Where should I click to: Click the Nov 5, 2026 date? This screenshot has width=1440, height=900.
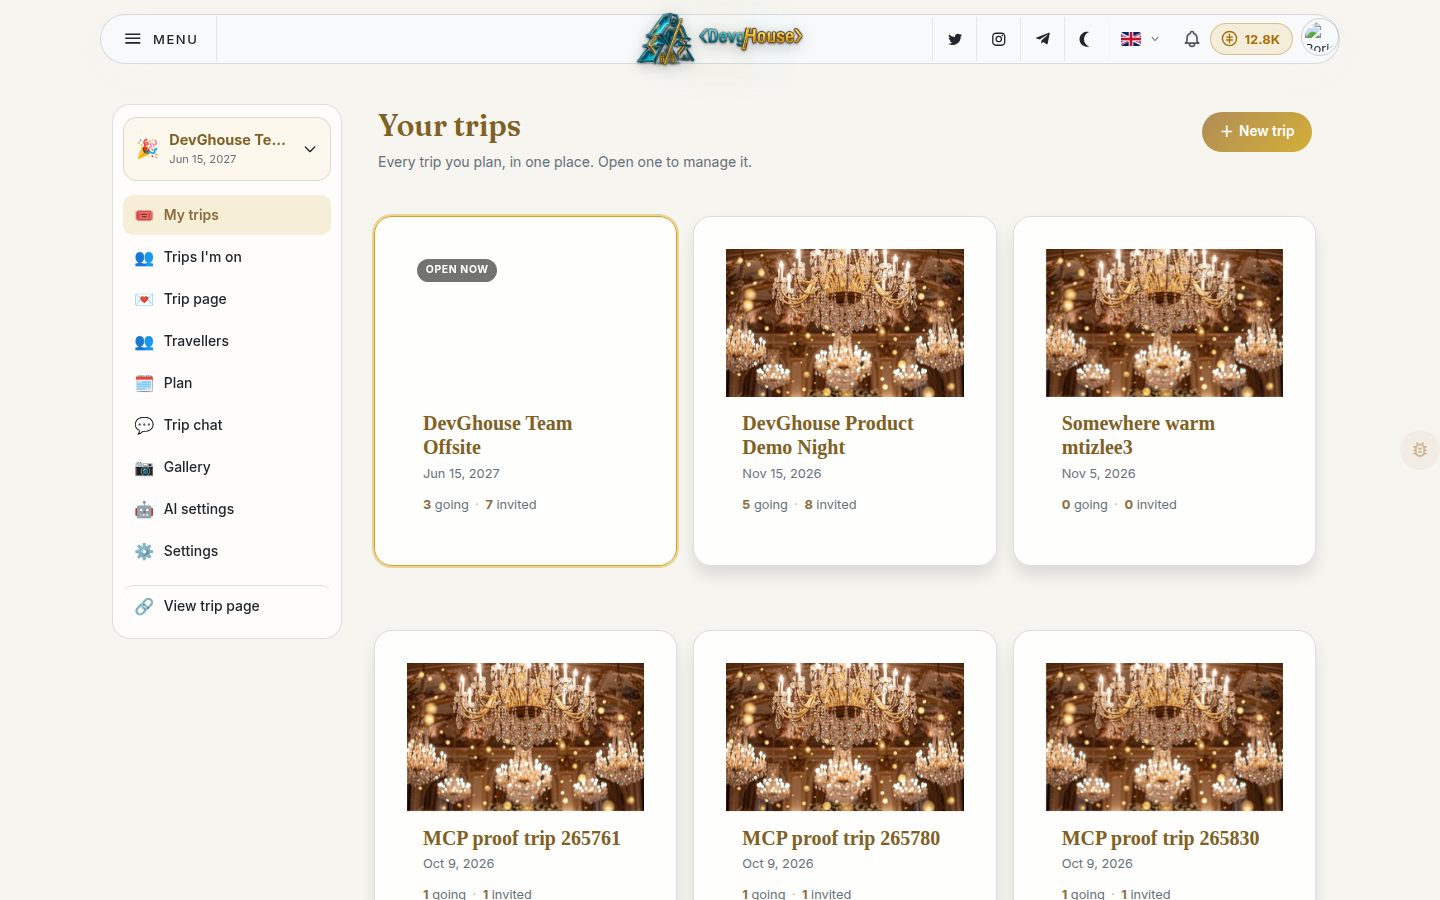point(1098,474)
